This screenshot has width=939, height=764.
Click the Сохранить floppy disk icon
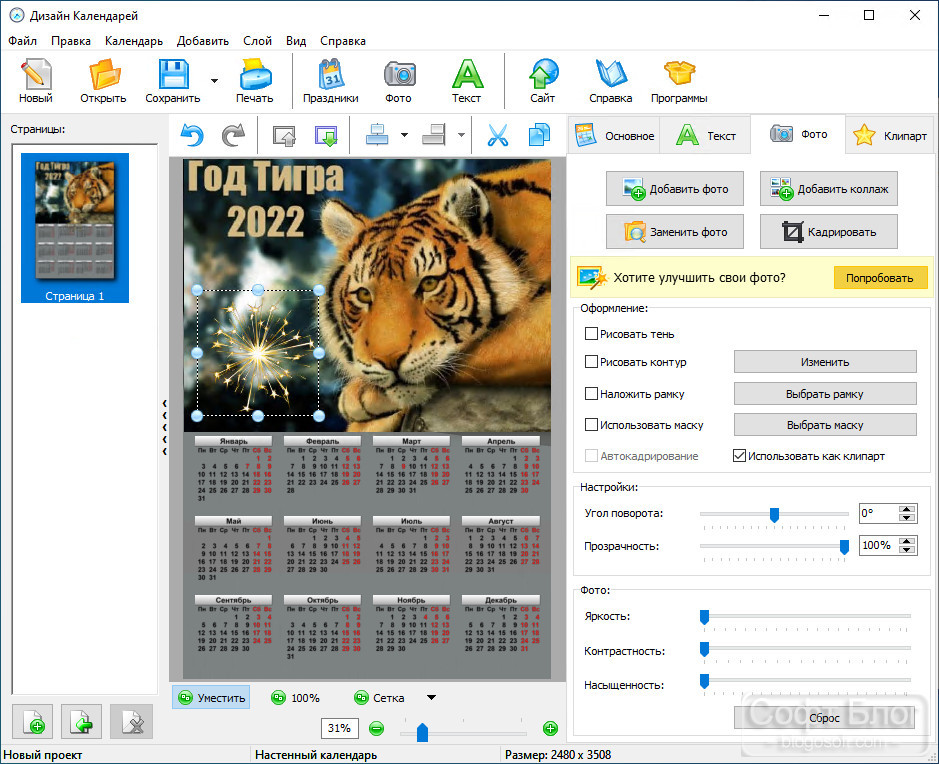tap(174, 81)
